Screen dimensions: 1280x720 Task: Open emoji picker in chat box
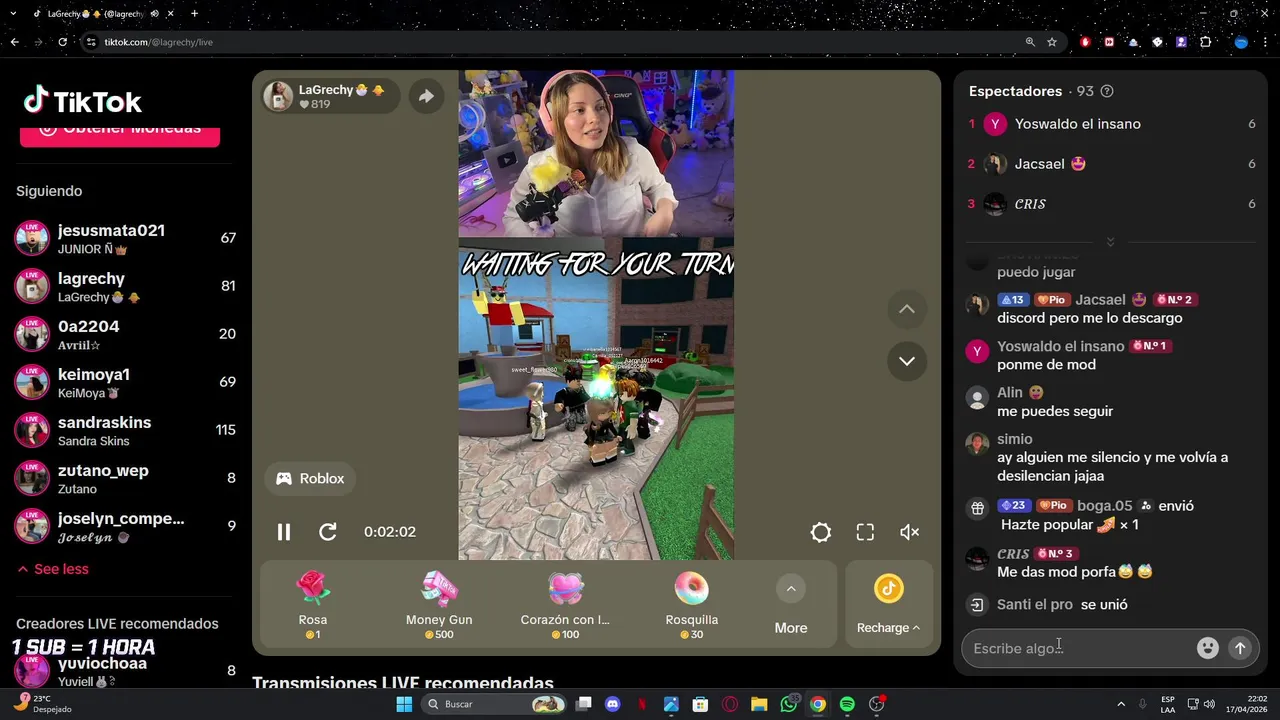[x=1208, y=648]
